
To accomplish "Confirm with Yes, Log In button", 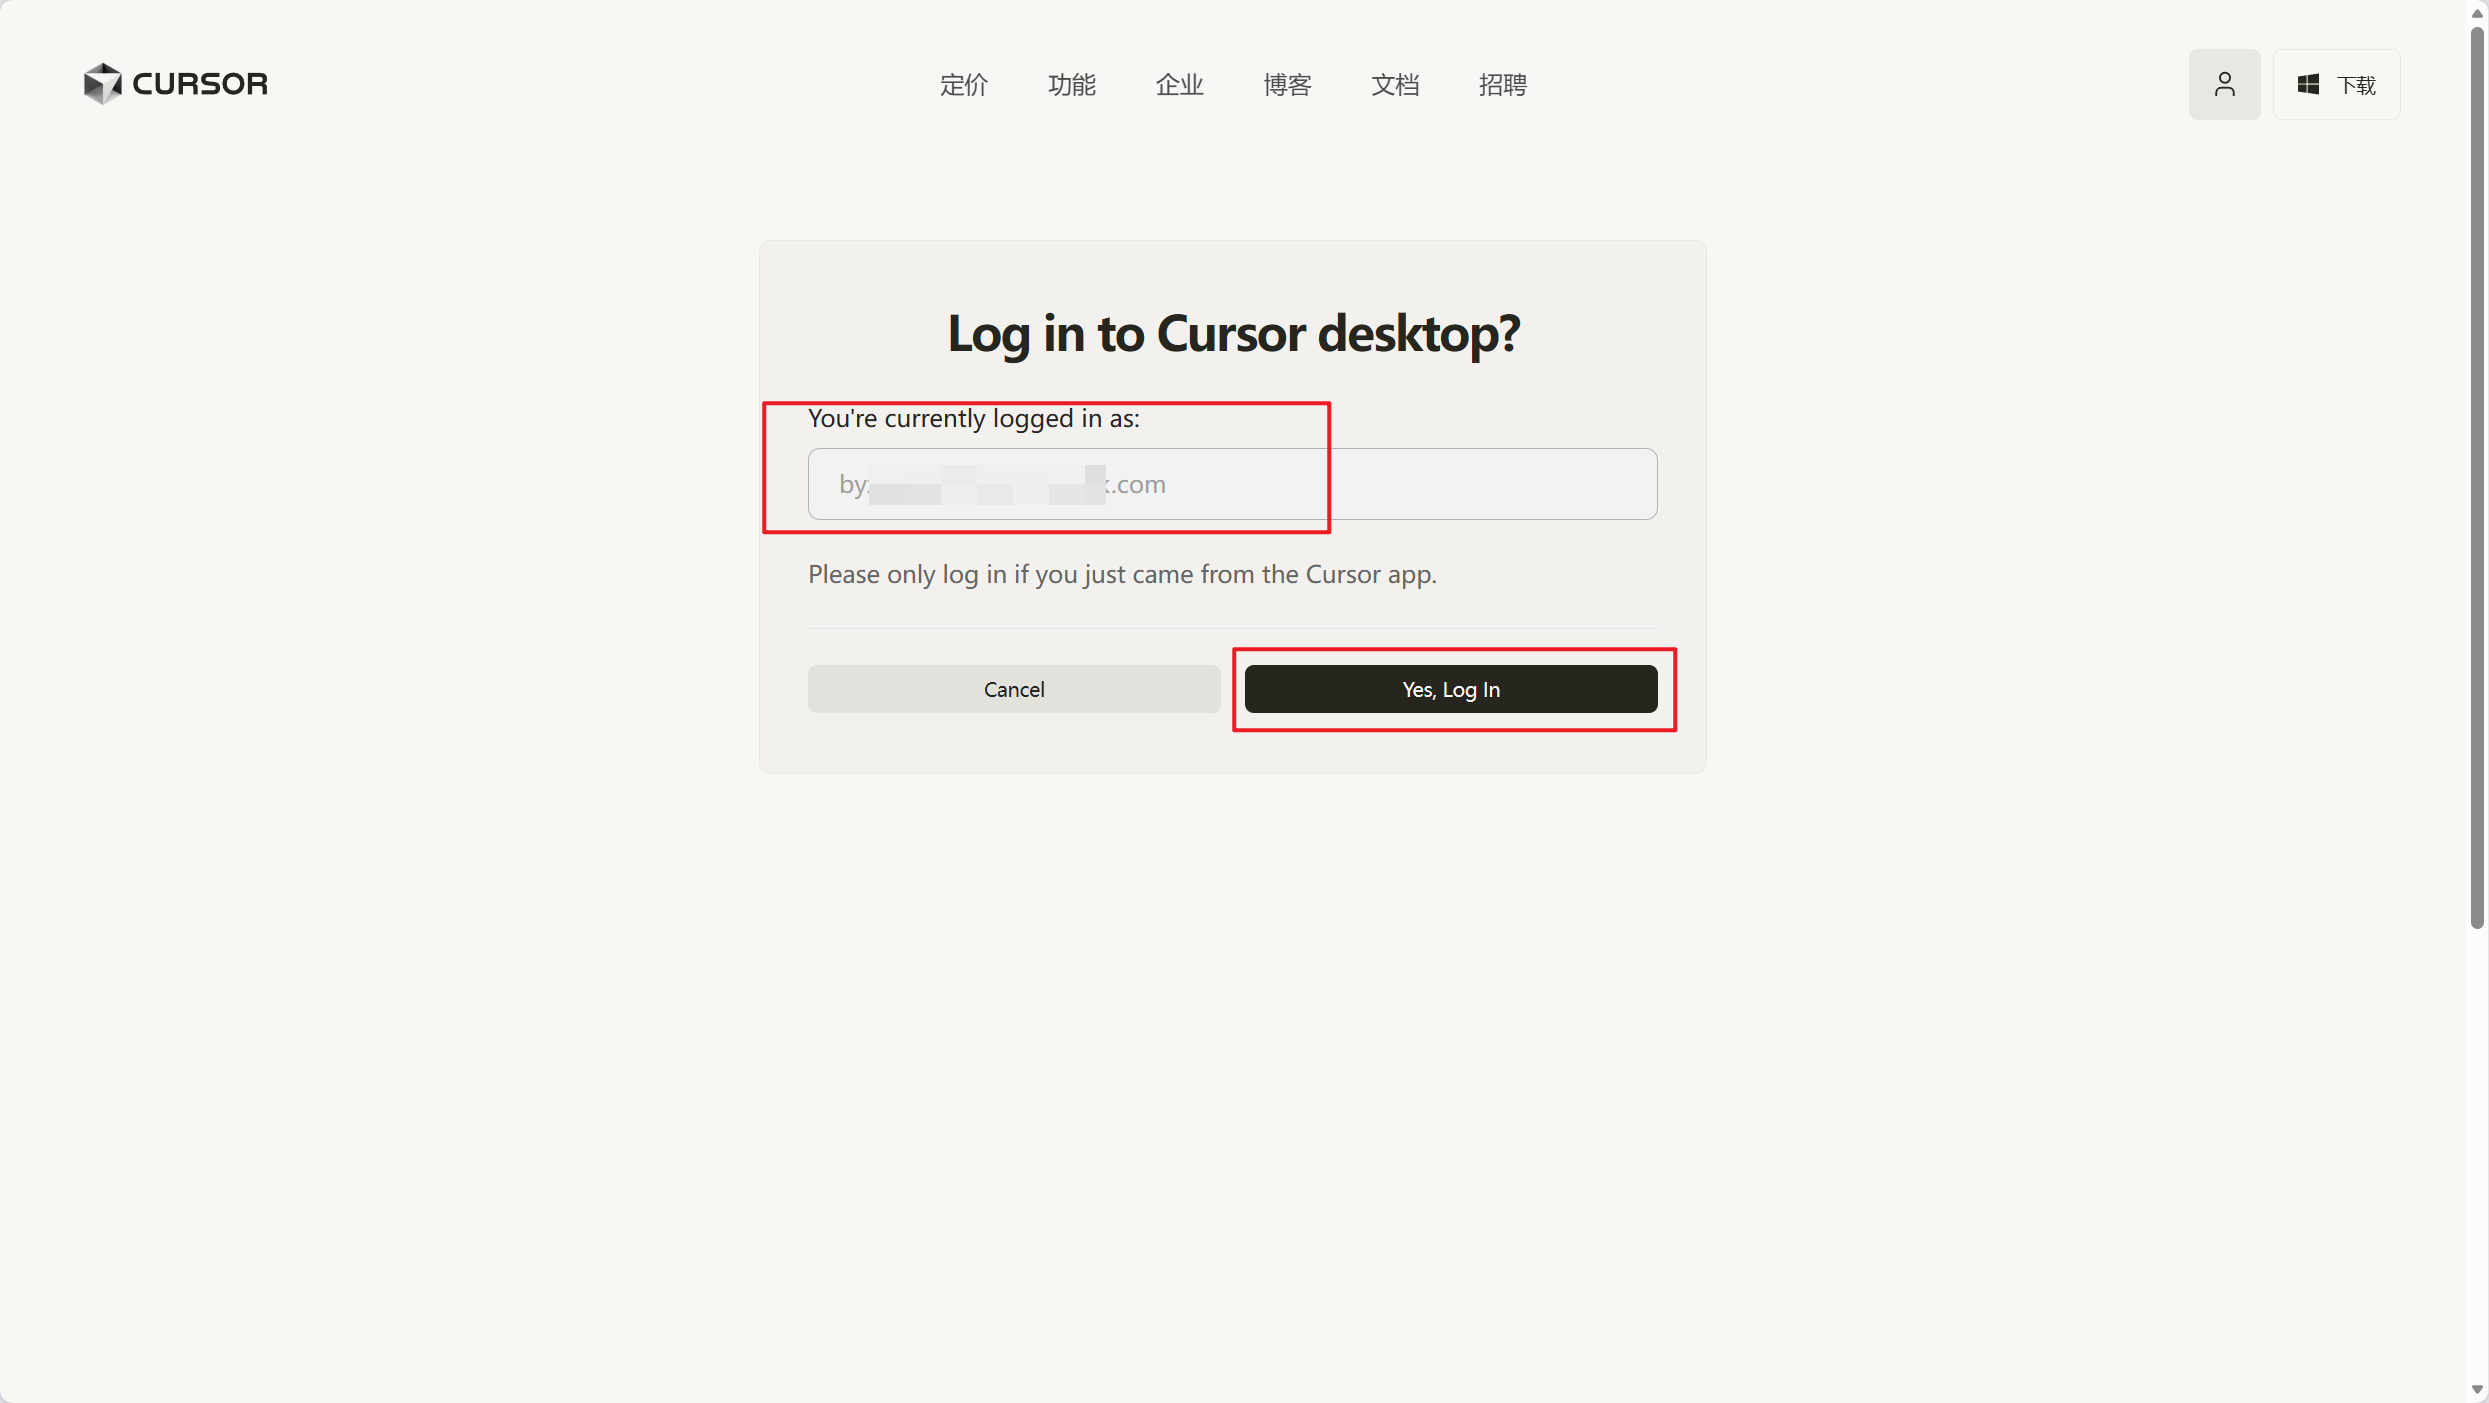I will (1450, 689).
